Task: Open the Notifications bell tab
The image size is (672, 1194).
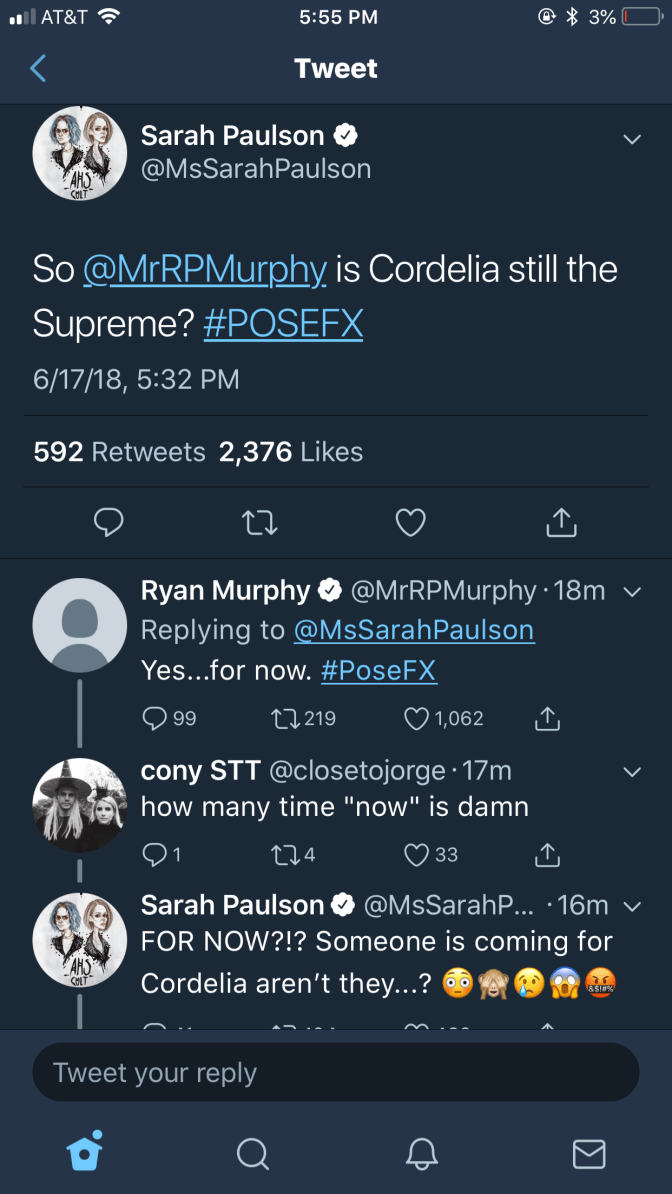Action: coord(421,1153)
